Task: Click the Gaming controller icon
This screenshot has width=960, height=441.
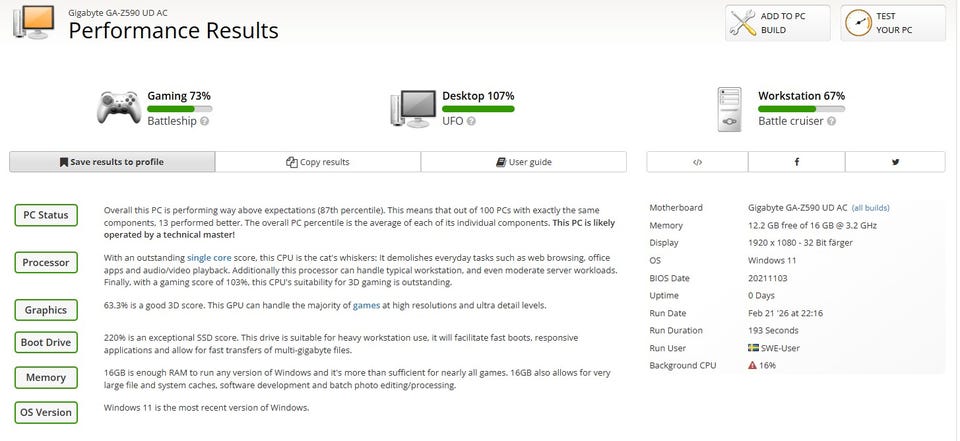Action: tap(117, 107)
